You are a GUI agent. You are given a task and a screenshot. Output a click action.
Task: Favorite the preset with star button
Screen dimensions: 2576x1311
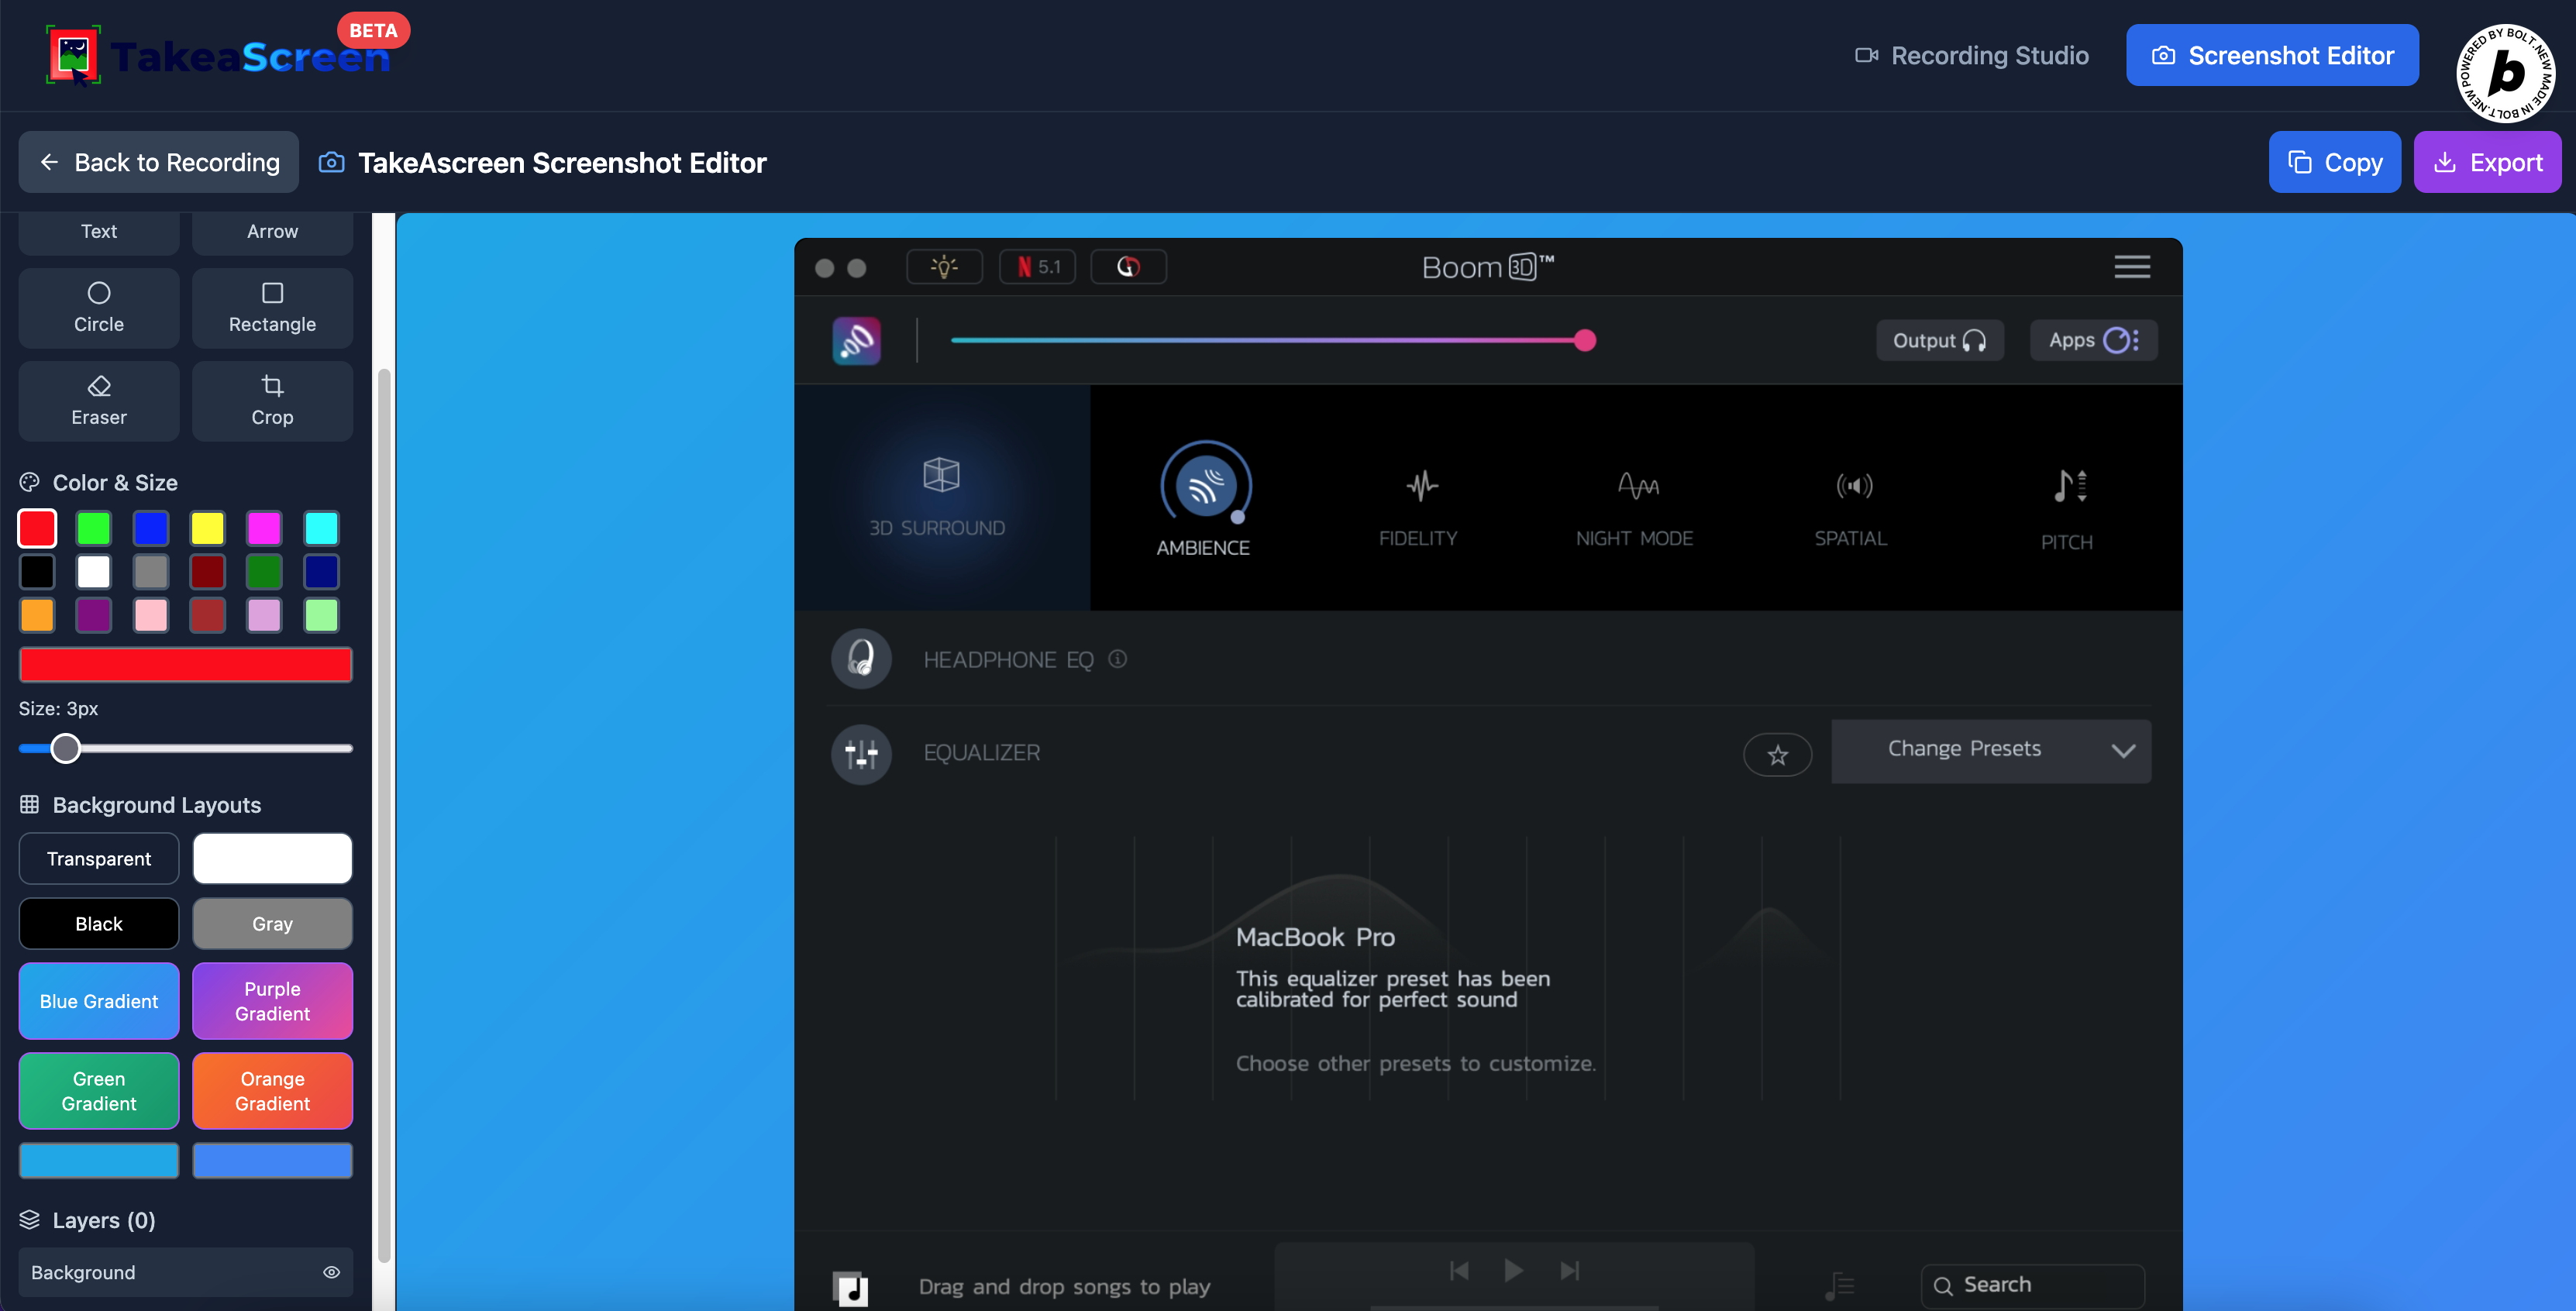(1776, 755)
